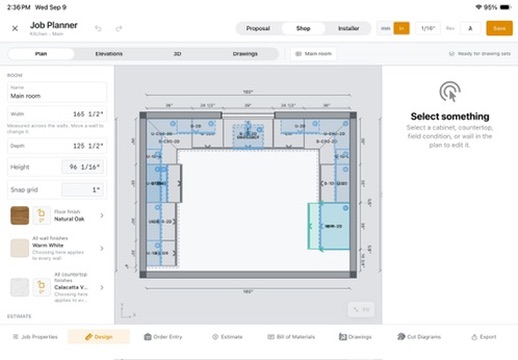Switch units to mm
Screen dimensions: 518x360
(x=385, y=28)
